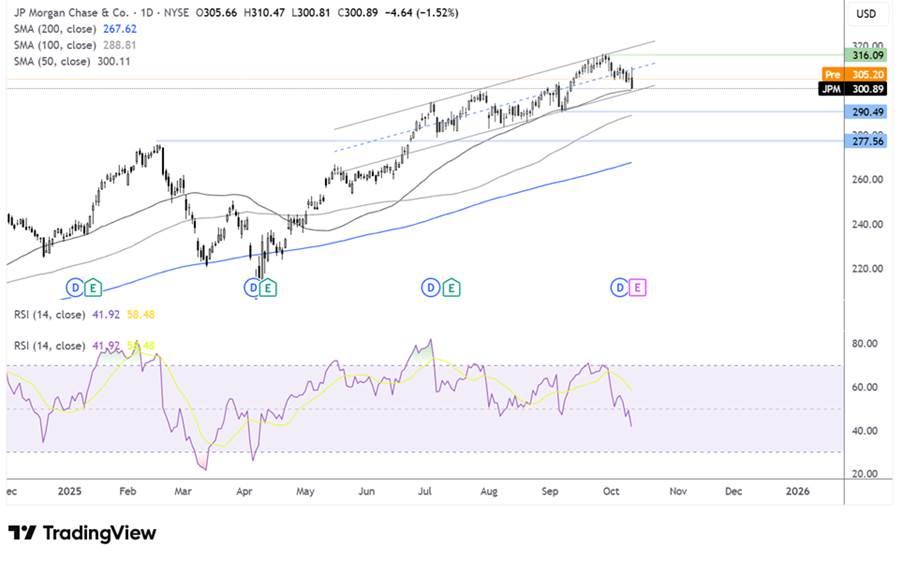Click the open price O305.66
Screen dimensions: 902x561
click(216, 13)
